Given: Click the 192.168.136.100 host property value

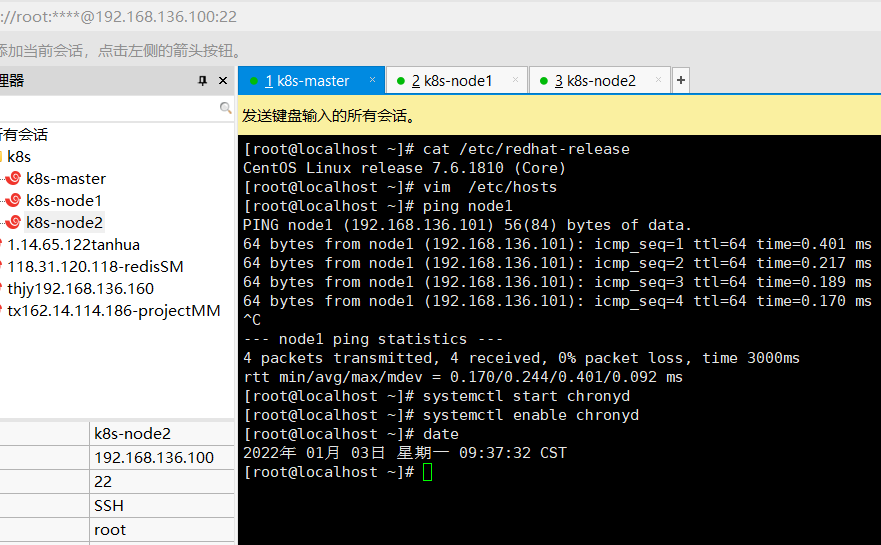Looking at the screenshot, I should coord(162,458).
